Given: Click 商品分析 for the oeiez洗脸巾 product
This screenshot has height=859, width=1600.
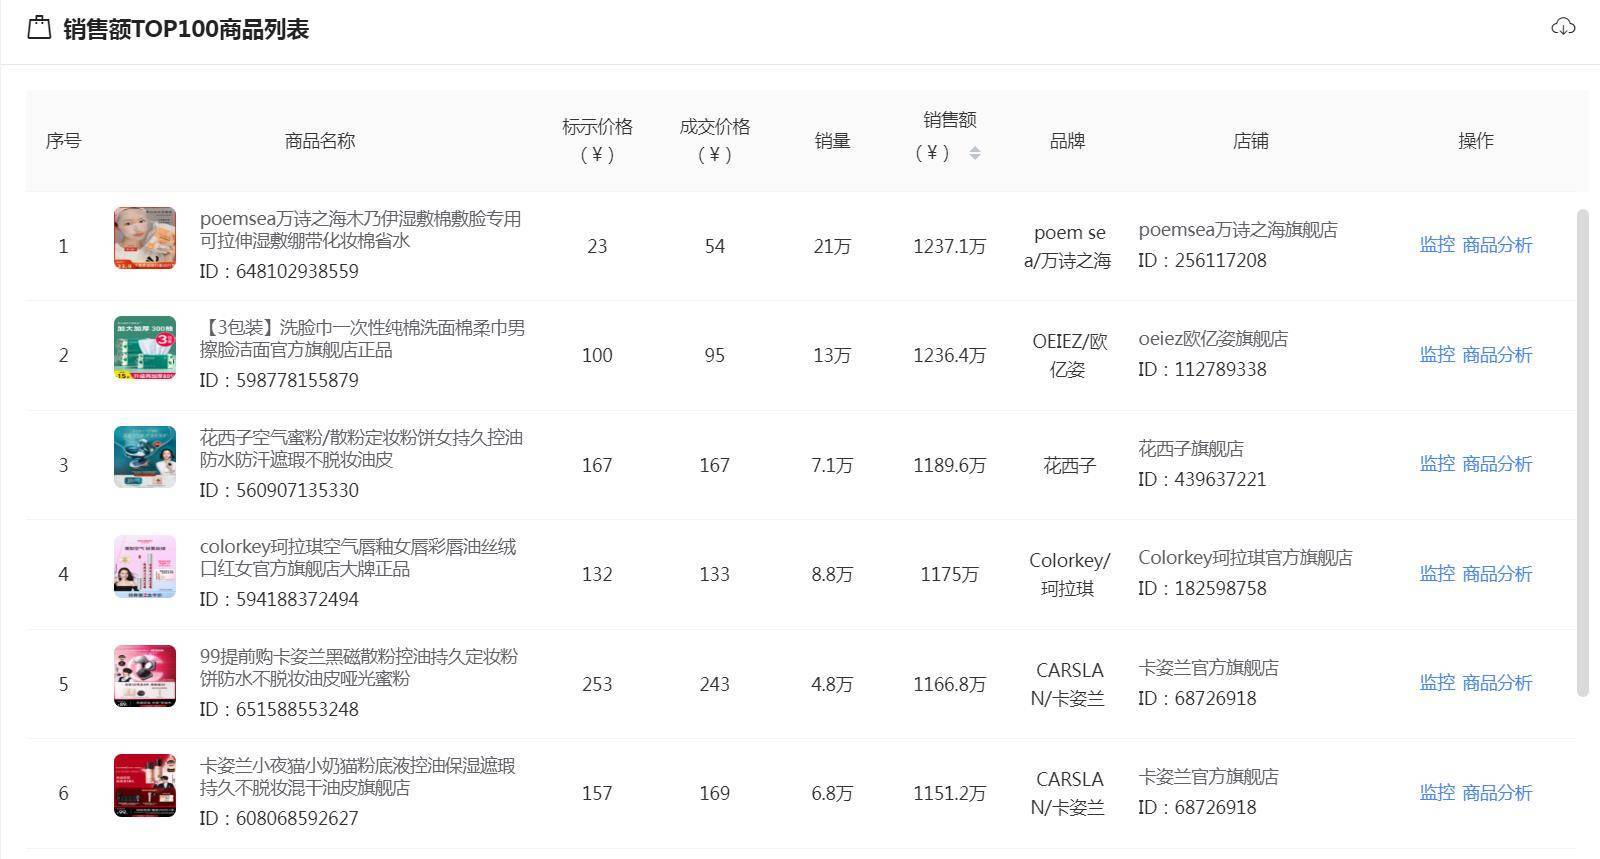Looking at the screenshot, I should pos(1497,355).
